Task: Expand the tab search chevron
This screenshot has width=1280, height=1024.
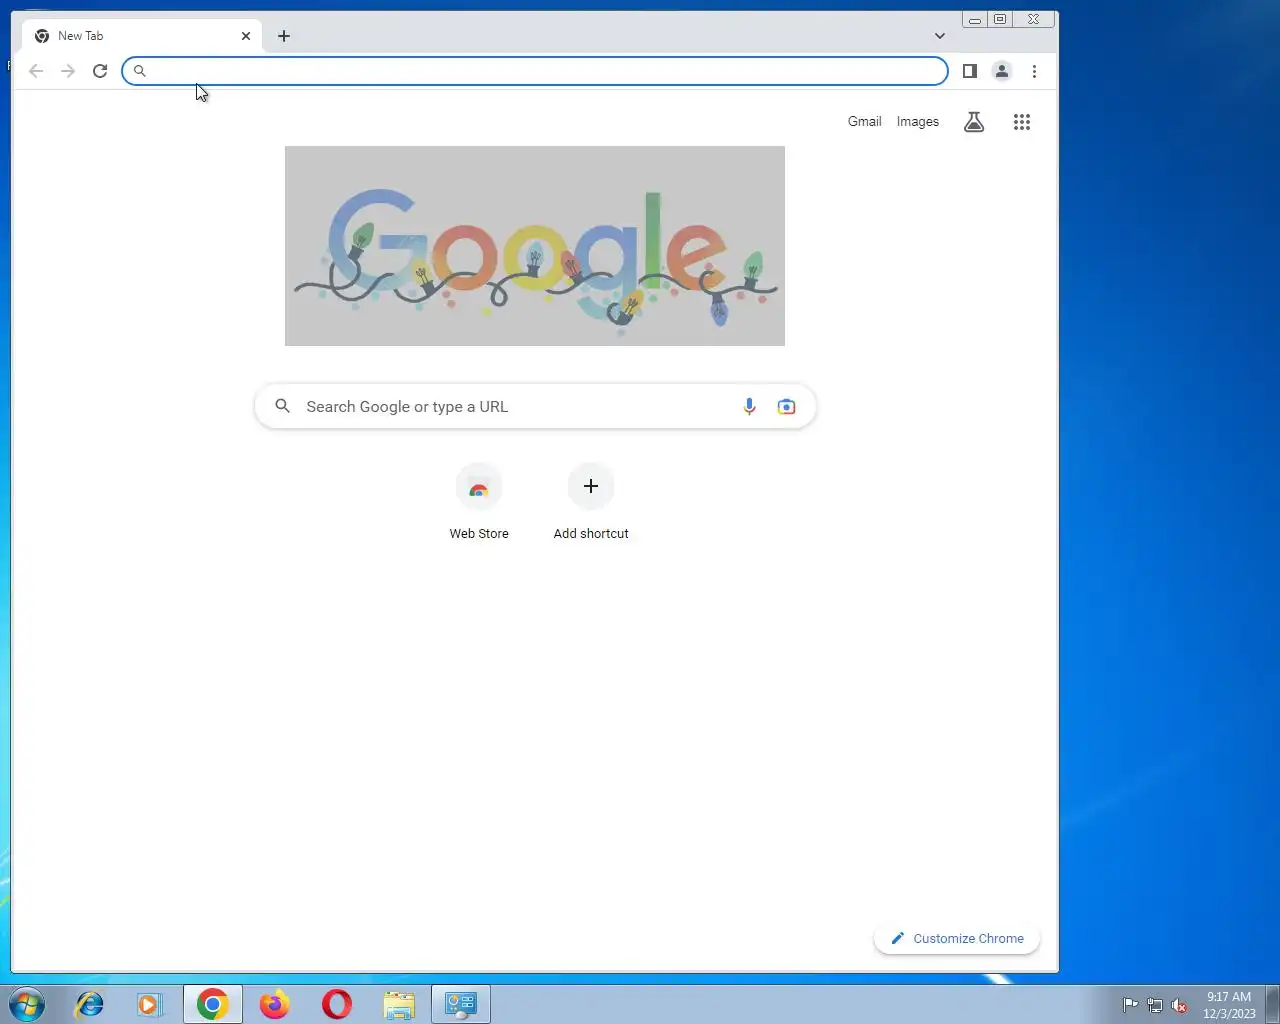Action: point(940,36)
